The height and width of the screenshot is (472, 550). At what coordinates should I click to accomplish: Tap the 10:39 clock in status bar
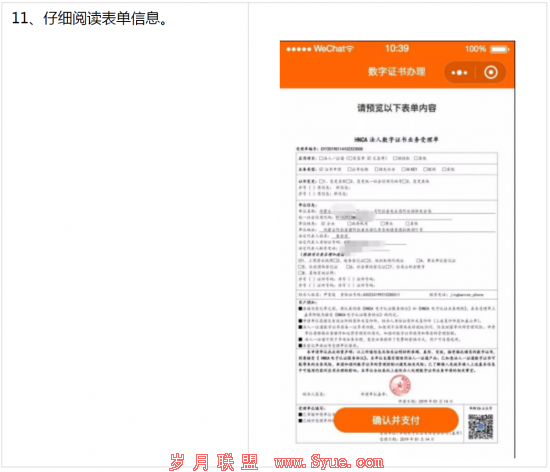click(397, 48)
